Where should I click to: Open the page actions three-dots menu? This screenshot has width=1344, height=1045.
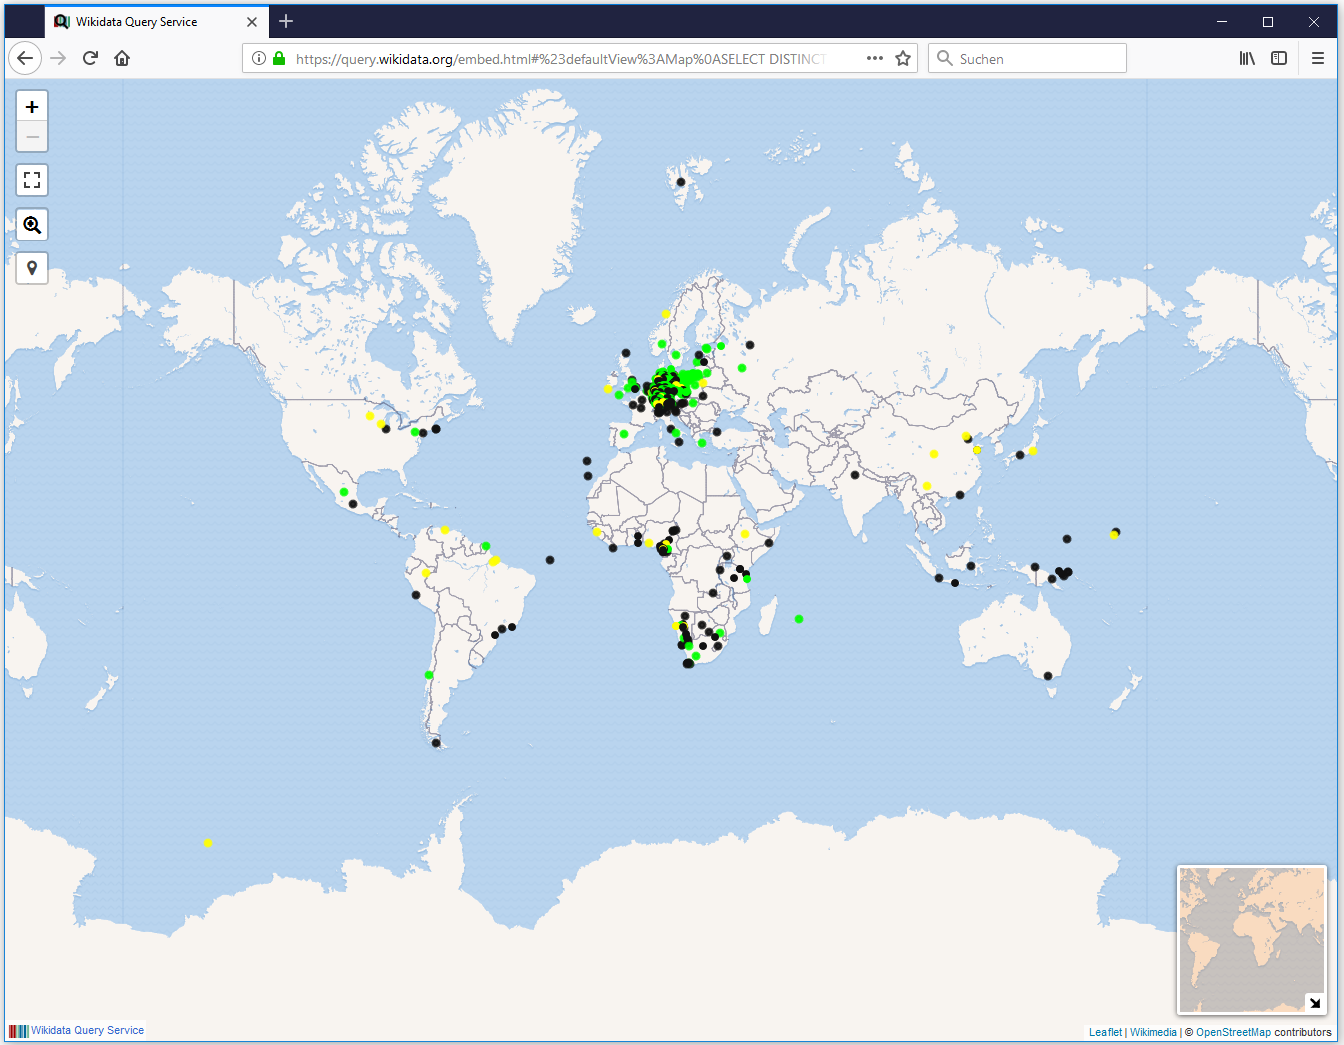coord(875,58)
